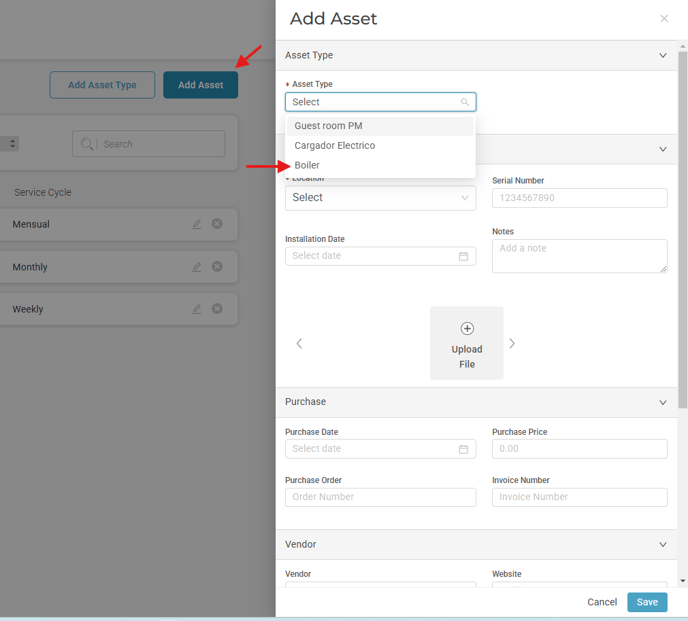Delete the Monthly service cycle

click(217, 266)
